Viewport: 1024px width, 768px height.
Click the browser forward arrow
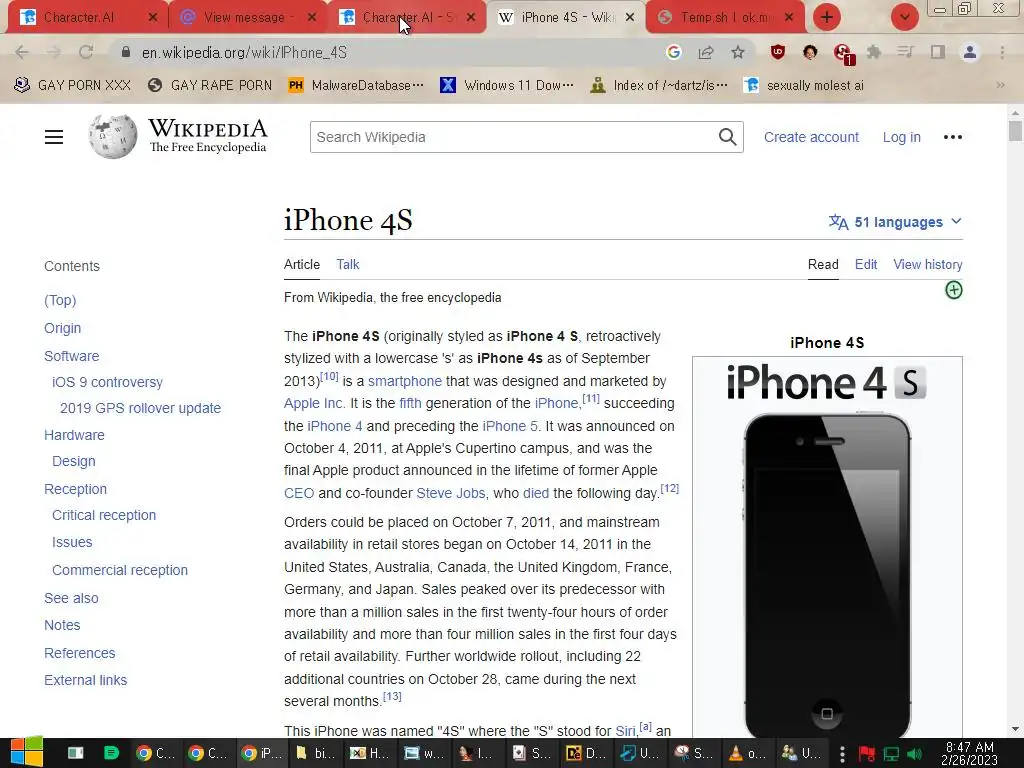click(x=54, y=52)
